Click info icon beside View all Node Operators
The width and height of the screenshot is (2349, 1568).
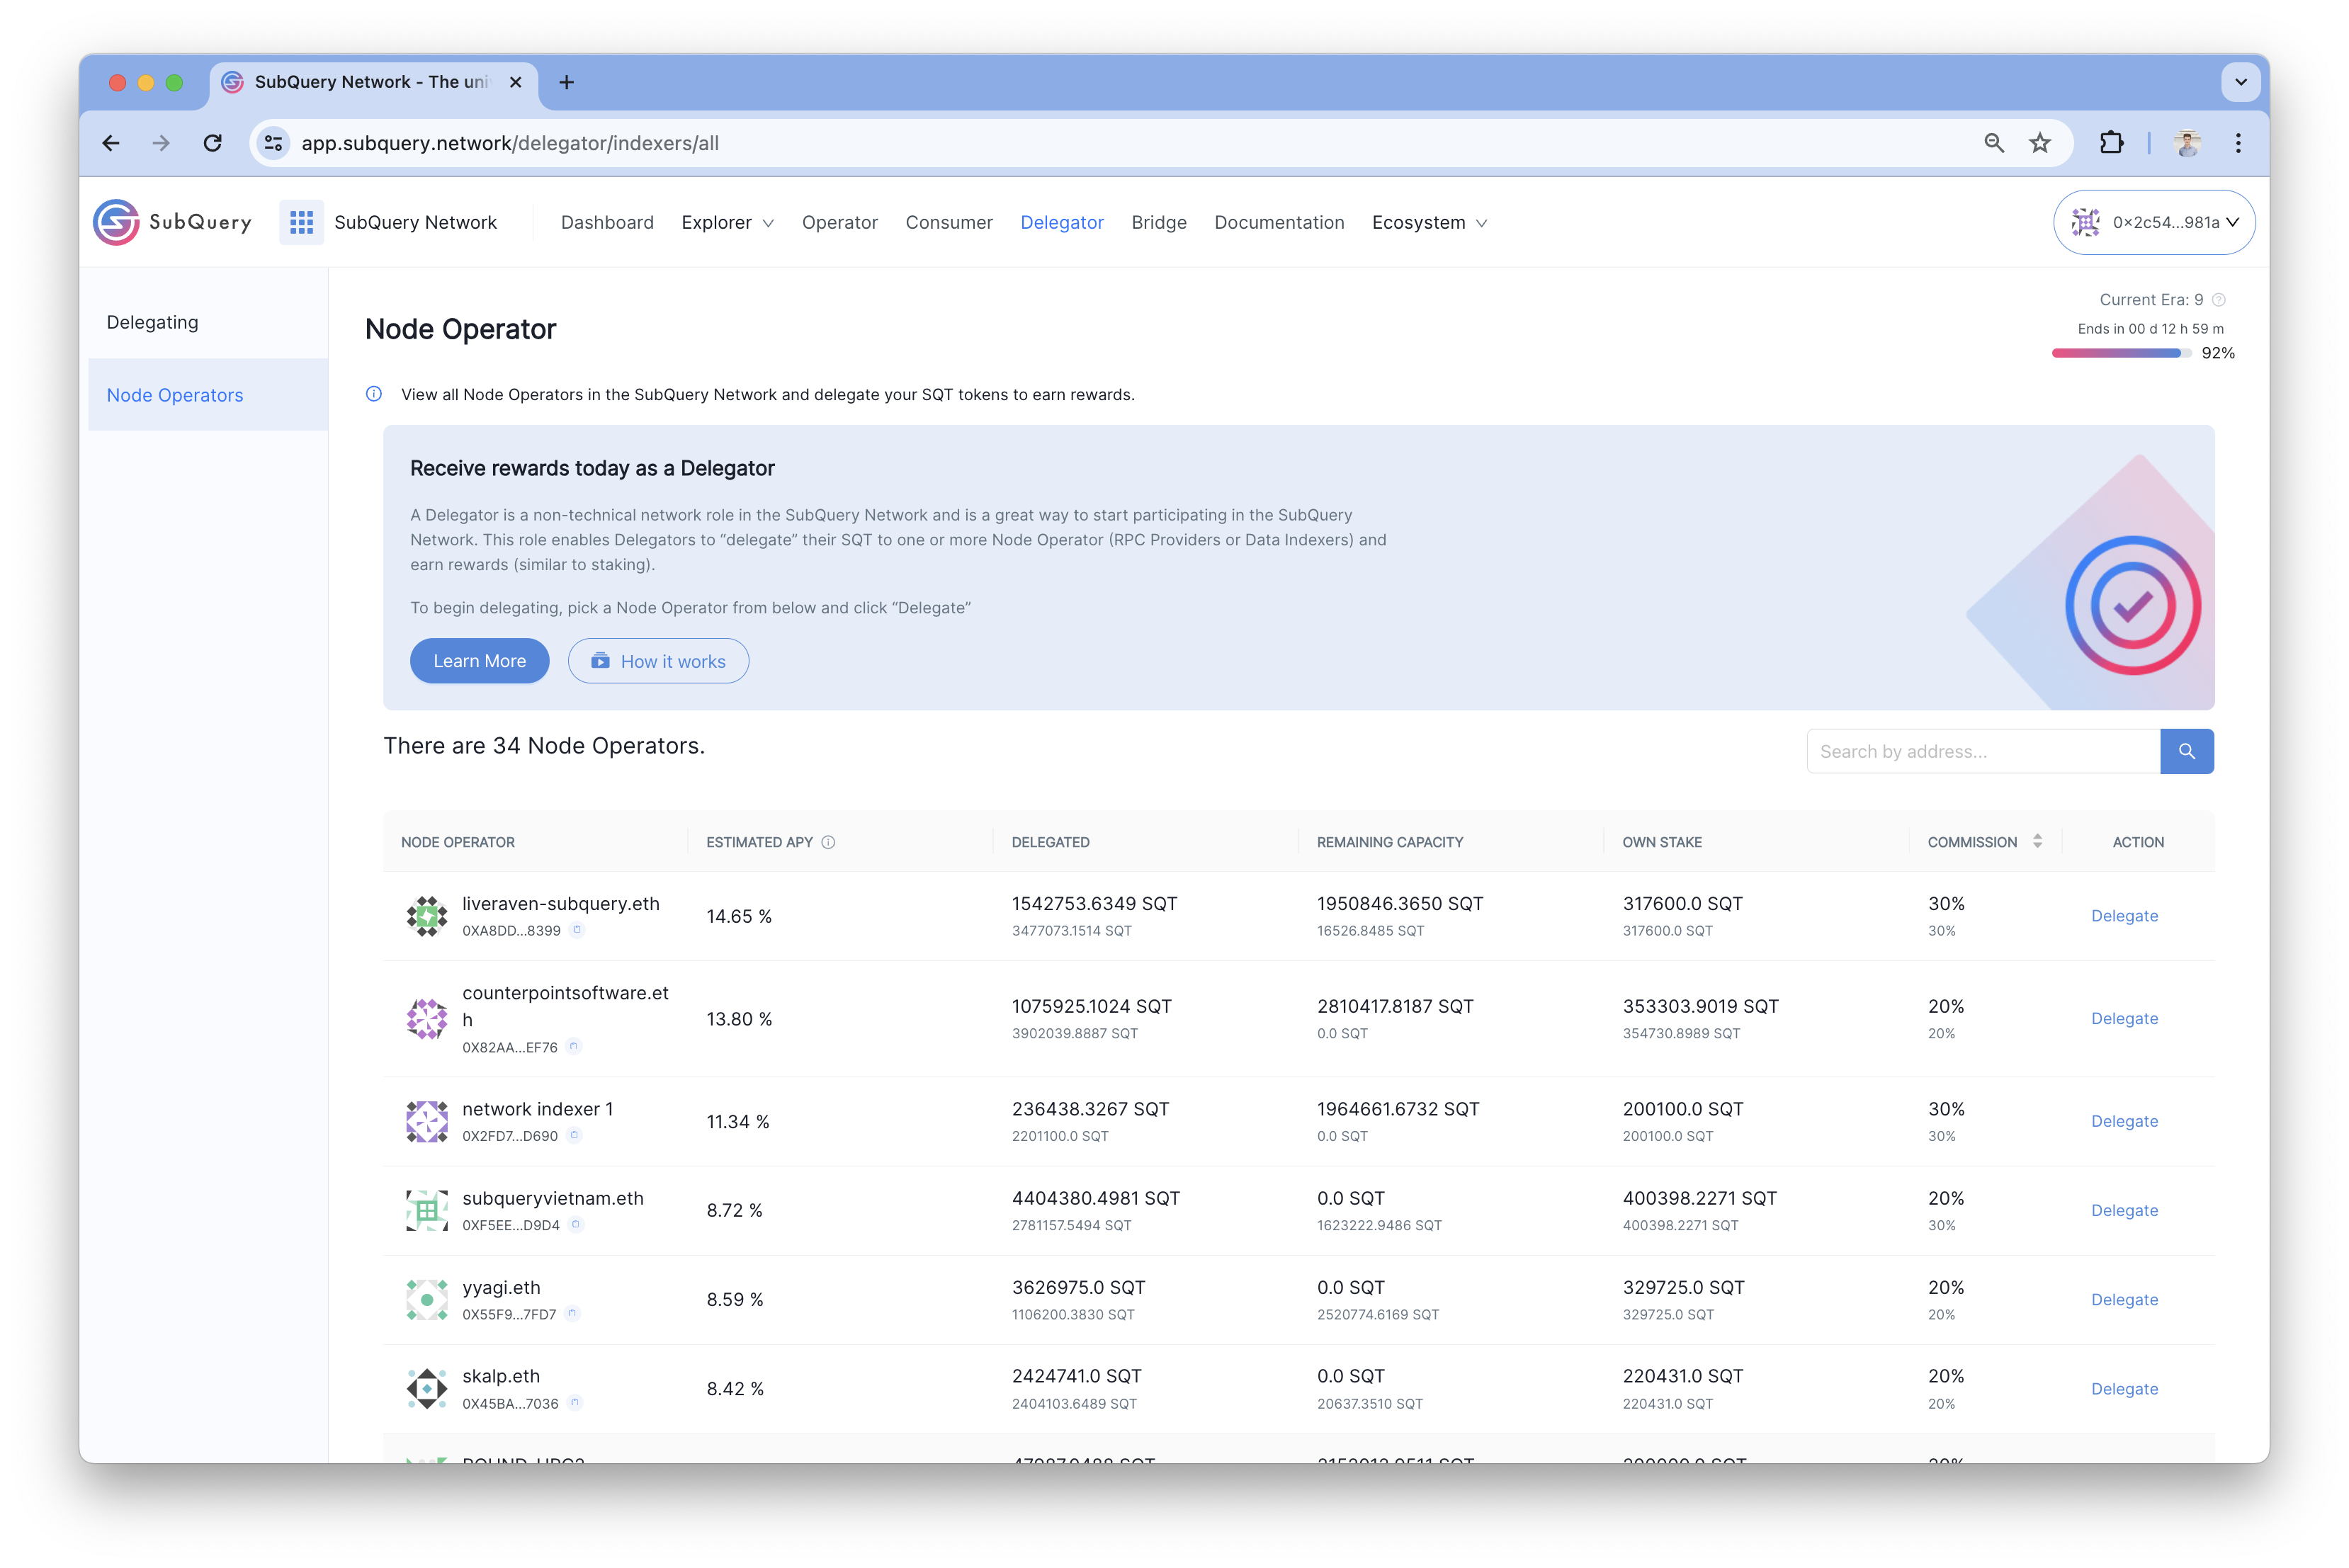pos(374,394)
